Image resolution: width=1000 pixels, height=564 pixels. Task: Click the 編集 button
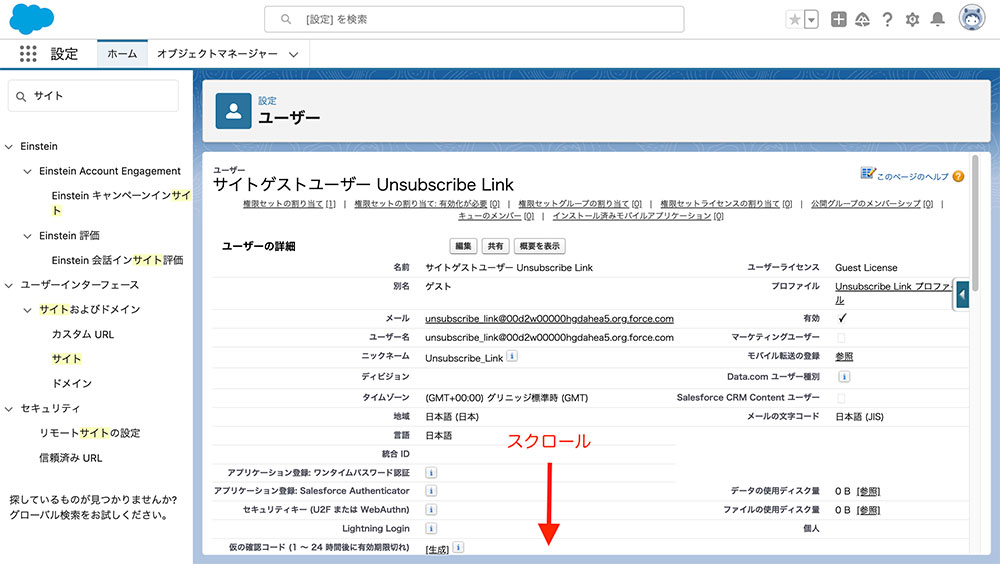[x=463, y=246]
